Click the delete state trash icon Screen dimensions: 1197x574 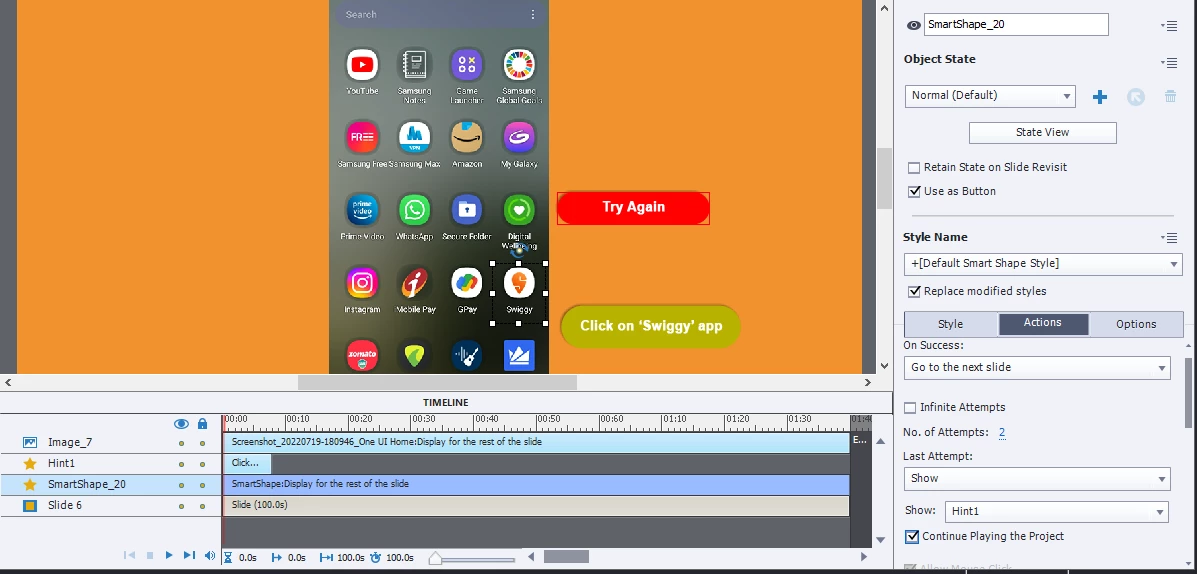[1170, 96]
